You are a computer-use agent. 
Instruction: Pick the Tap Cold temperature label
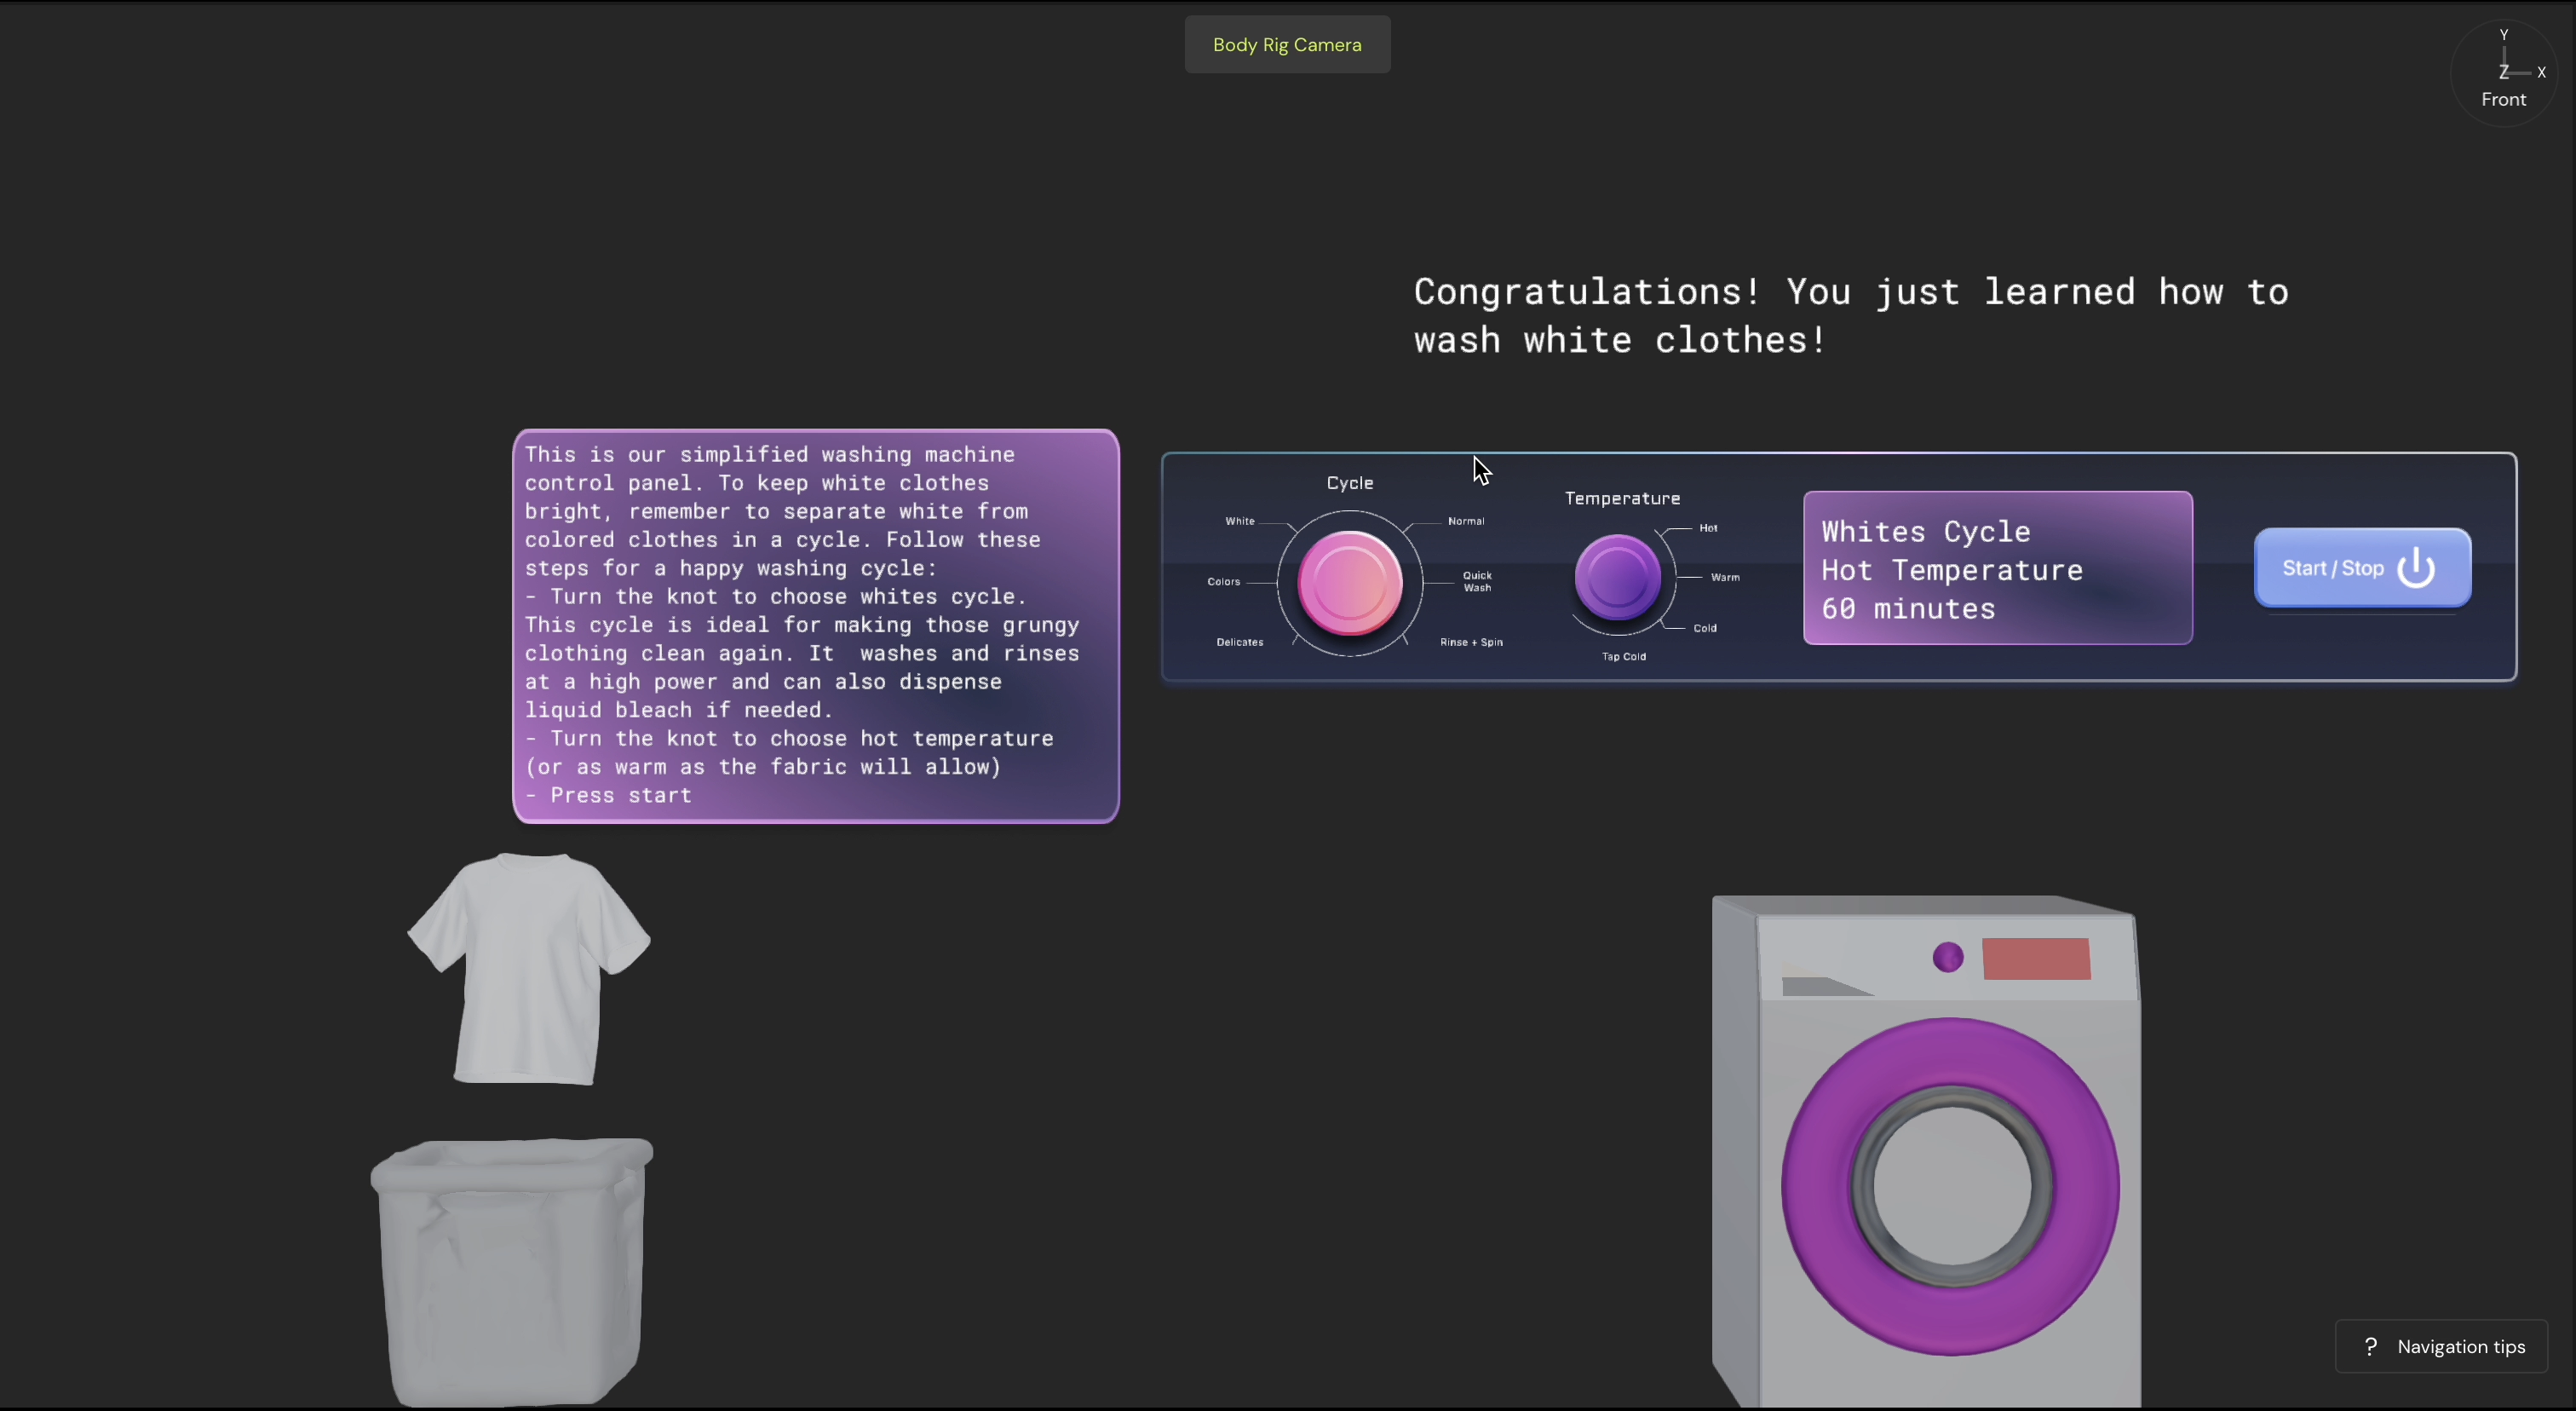tap(1624, 657)
